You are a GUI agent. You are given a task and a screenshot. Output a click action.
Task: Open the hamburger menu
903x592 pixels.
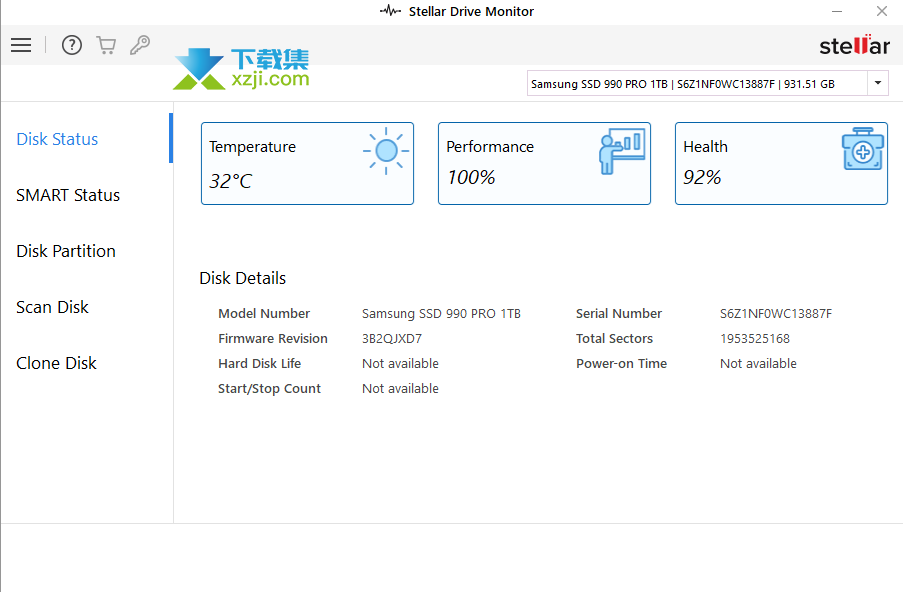[21, 45]
